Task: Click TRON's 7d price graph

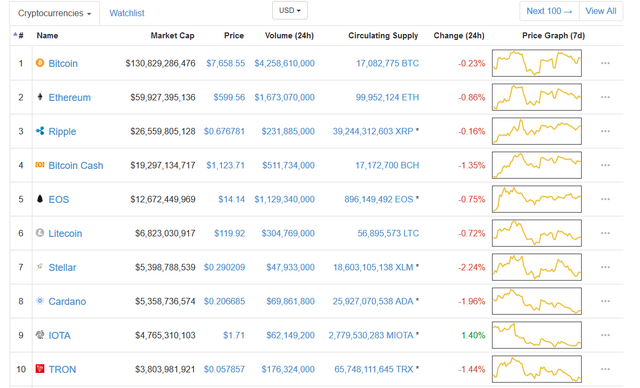Action: (537, 369)
